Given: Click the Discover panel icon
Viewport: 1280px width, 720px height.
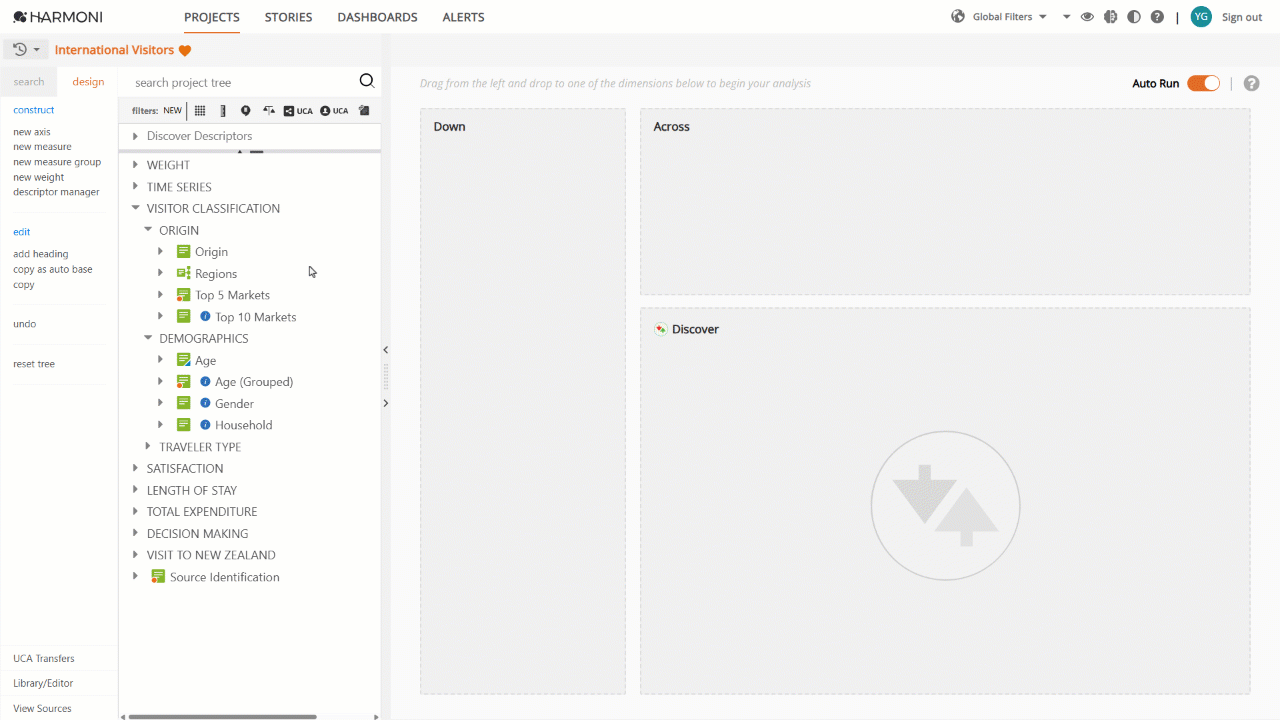Looking at the screenshot, I should click(660, 329).
